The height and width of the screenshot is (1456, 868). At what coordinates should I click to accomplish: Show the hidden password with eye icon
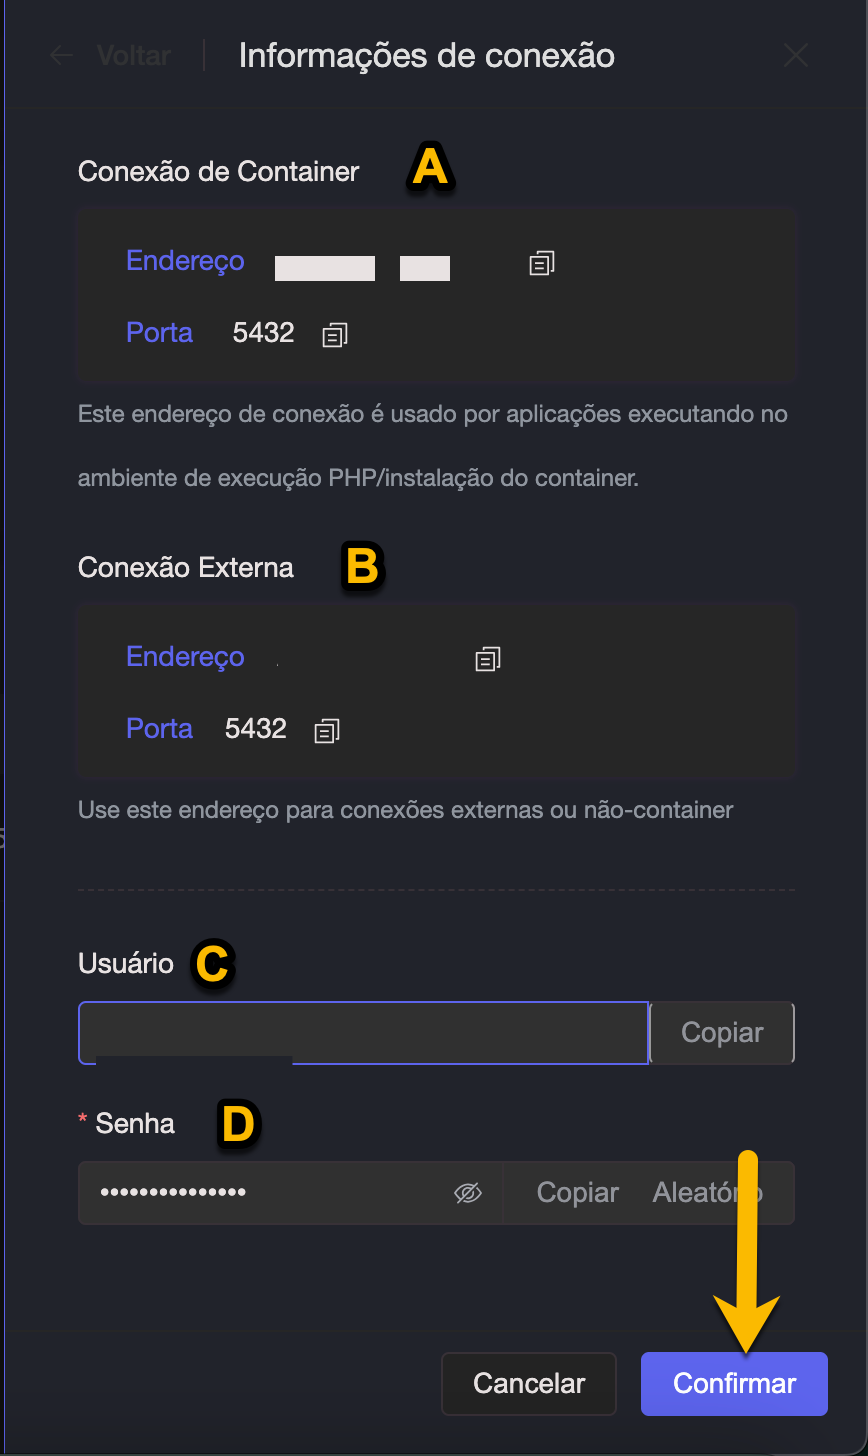[x=468, y=1193]
